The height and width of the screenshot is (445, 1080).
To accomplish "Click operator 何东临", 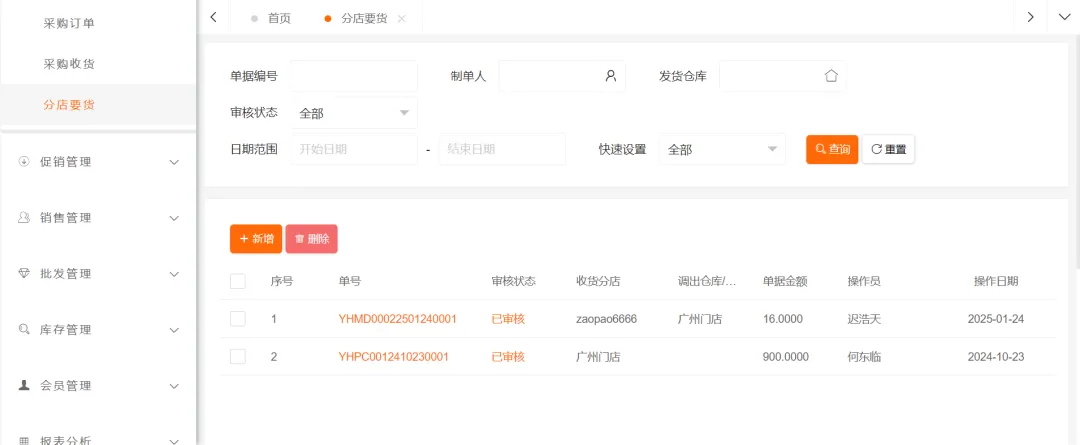I will (864, 357).
